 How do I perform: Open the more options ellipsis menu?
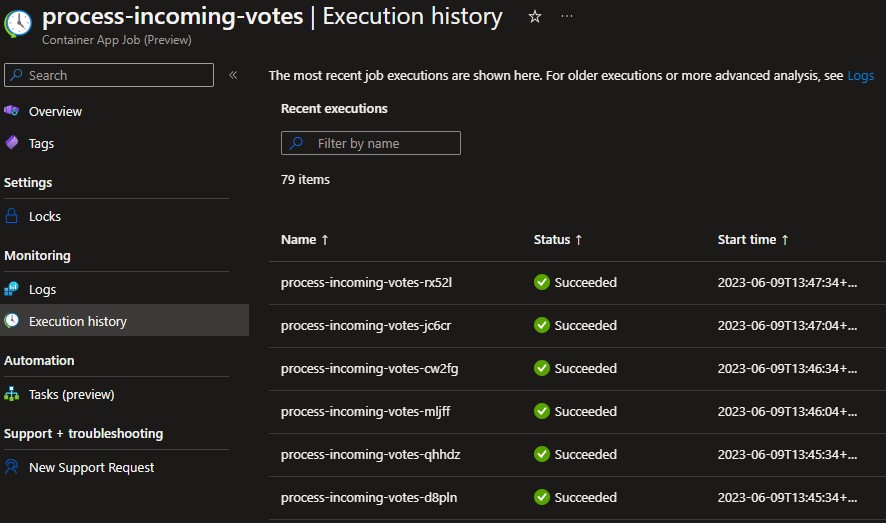click(x=567, y=17)
